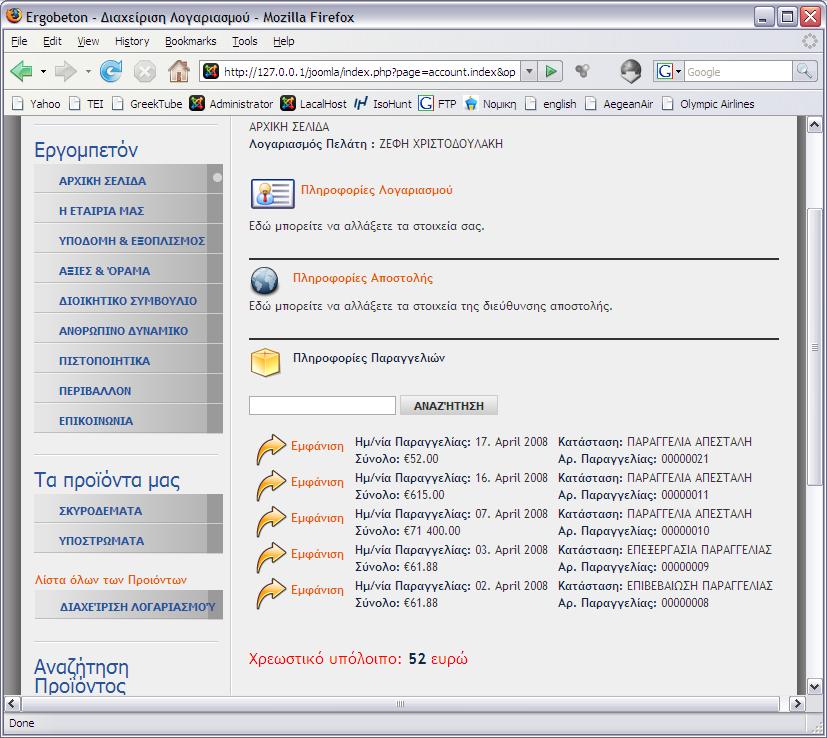This screenshot has height=738, width=827.
Task: Open ΔΙΑΧΕΊΡΙΣΗ ΛΟΓΑΡΙΑΣΜΟΎ menu item
Action: coord(128,606)
